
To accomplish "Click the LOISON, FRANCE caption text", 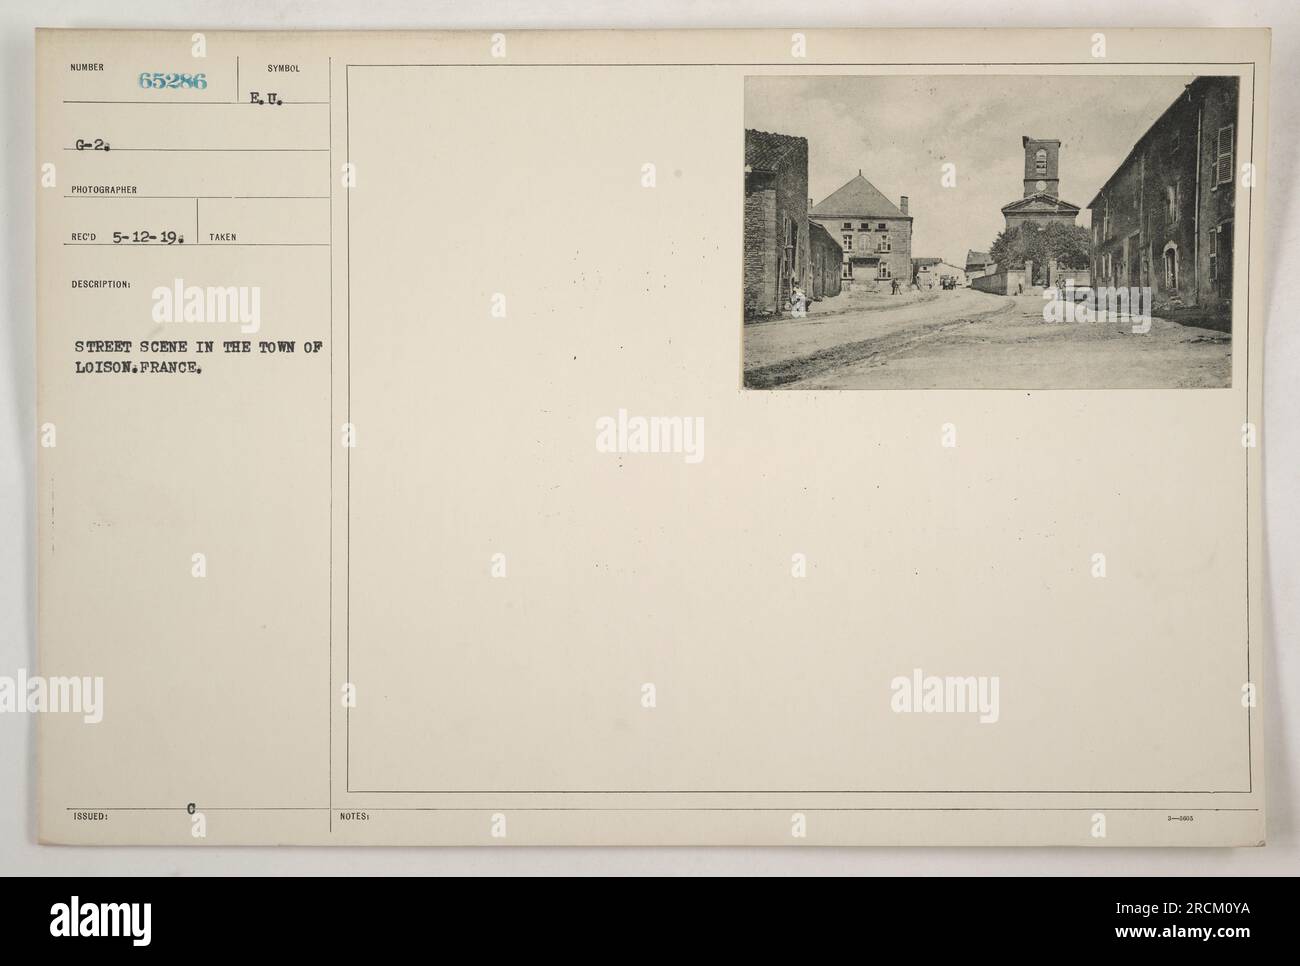I will pyautogui.click(x=136, y=367).
